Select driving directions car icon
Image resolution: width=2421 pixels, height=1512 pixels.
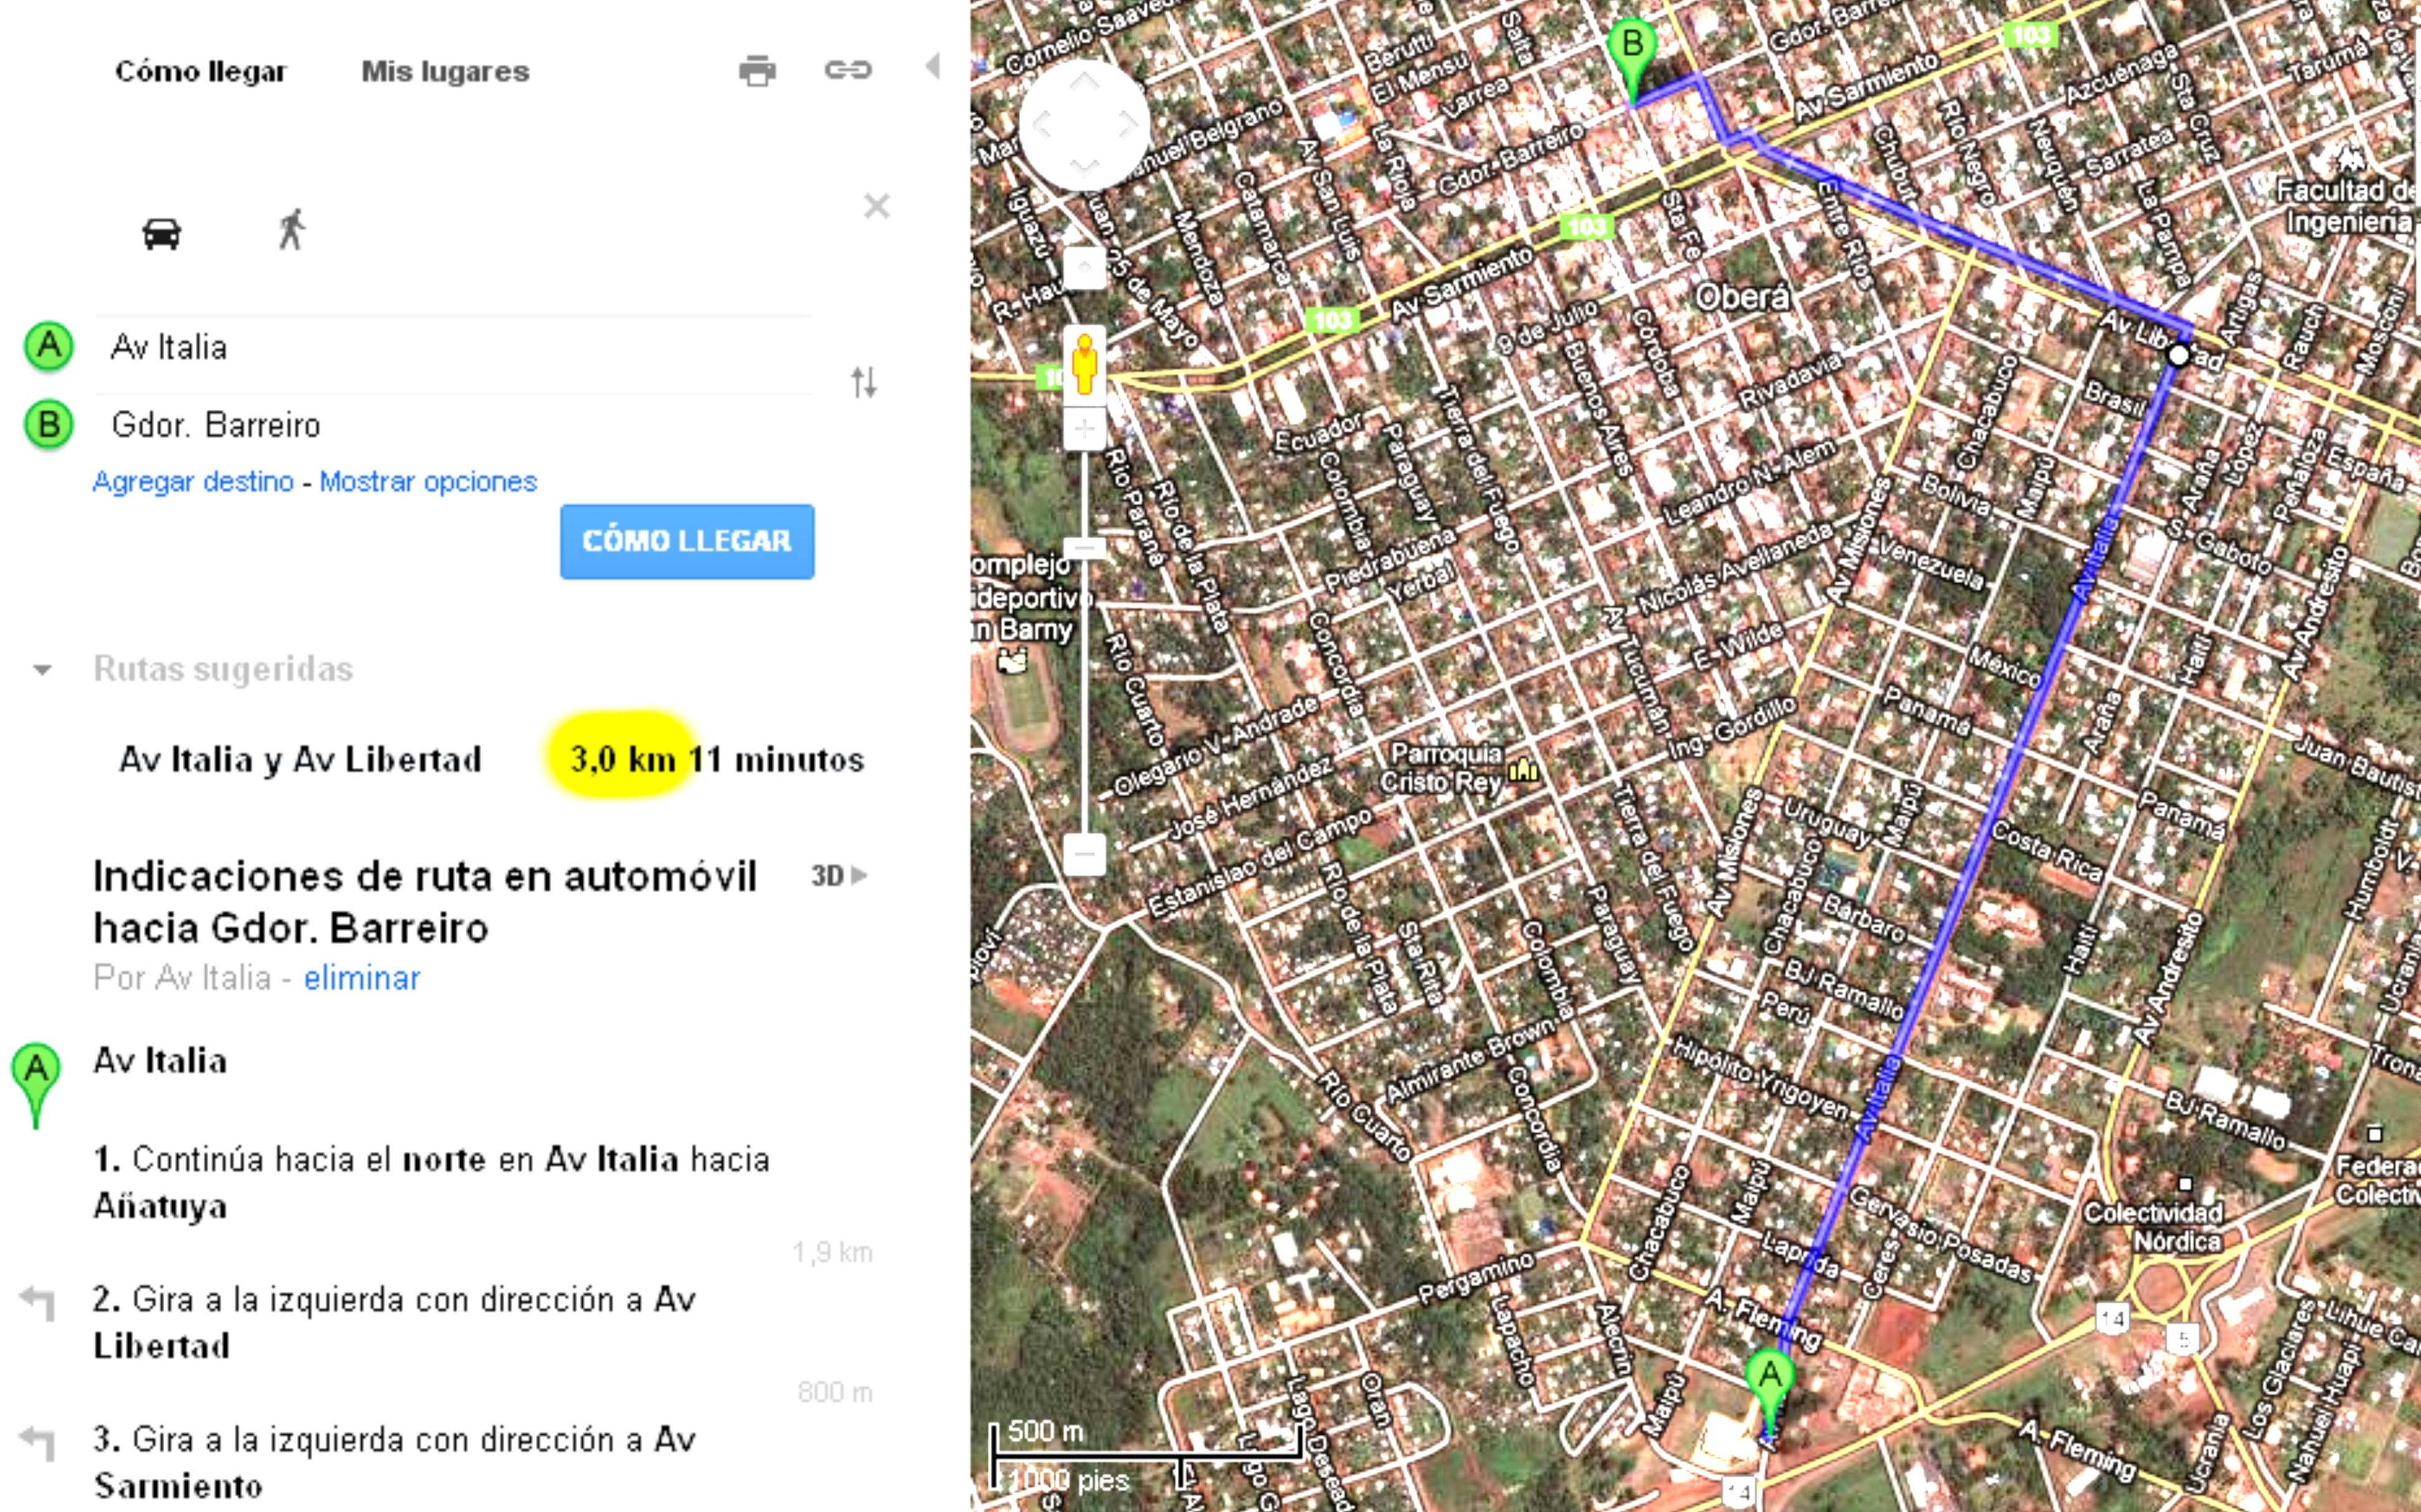coord(161,233)
